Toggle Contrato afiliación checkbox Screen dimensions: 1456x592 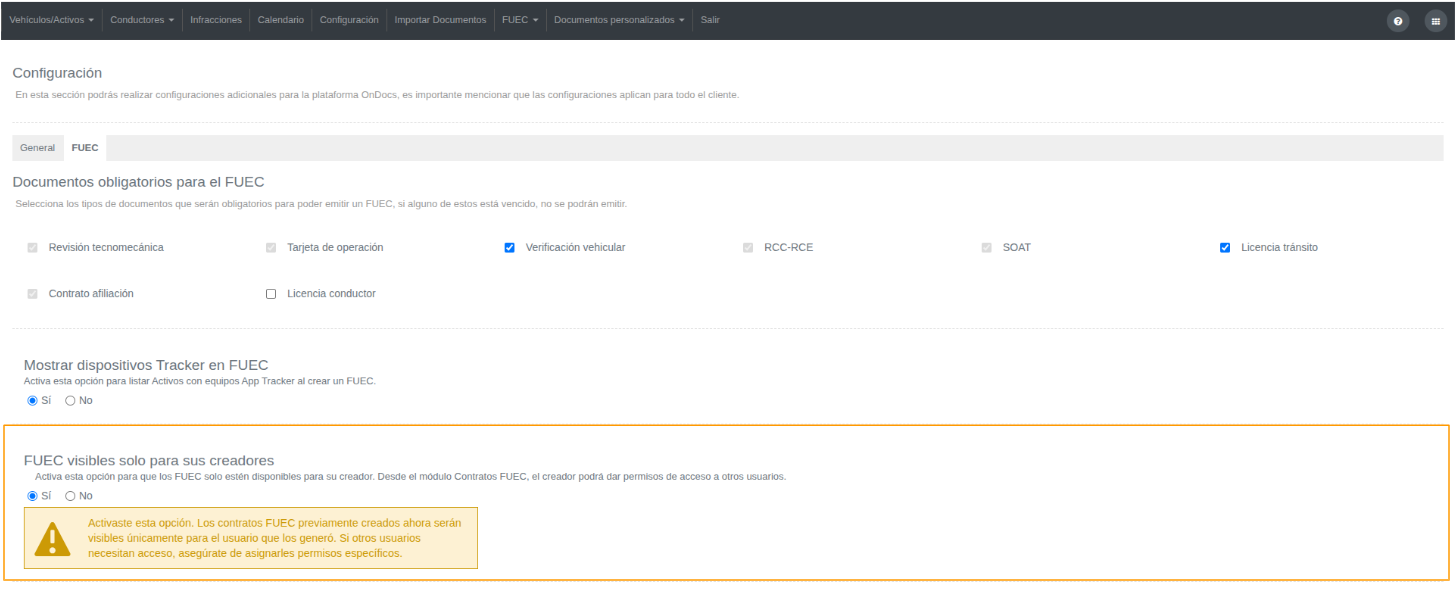[x=33, y=294]
